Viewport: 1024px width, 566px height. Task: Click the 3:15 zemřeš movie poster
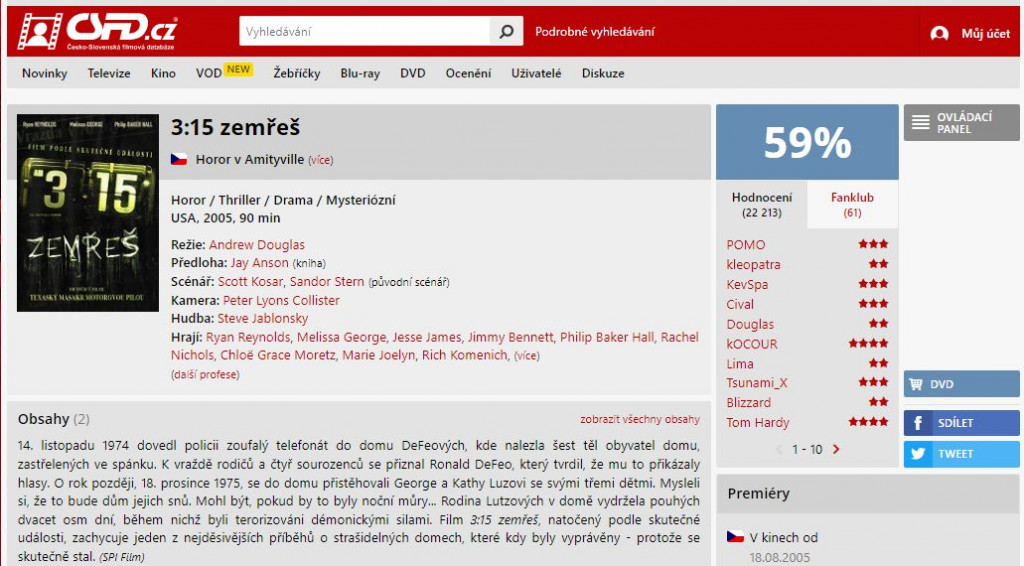point(88,213)
